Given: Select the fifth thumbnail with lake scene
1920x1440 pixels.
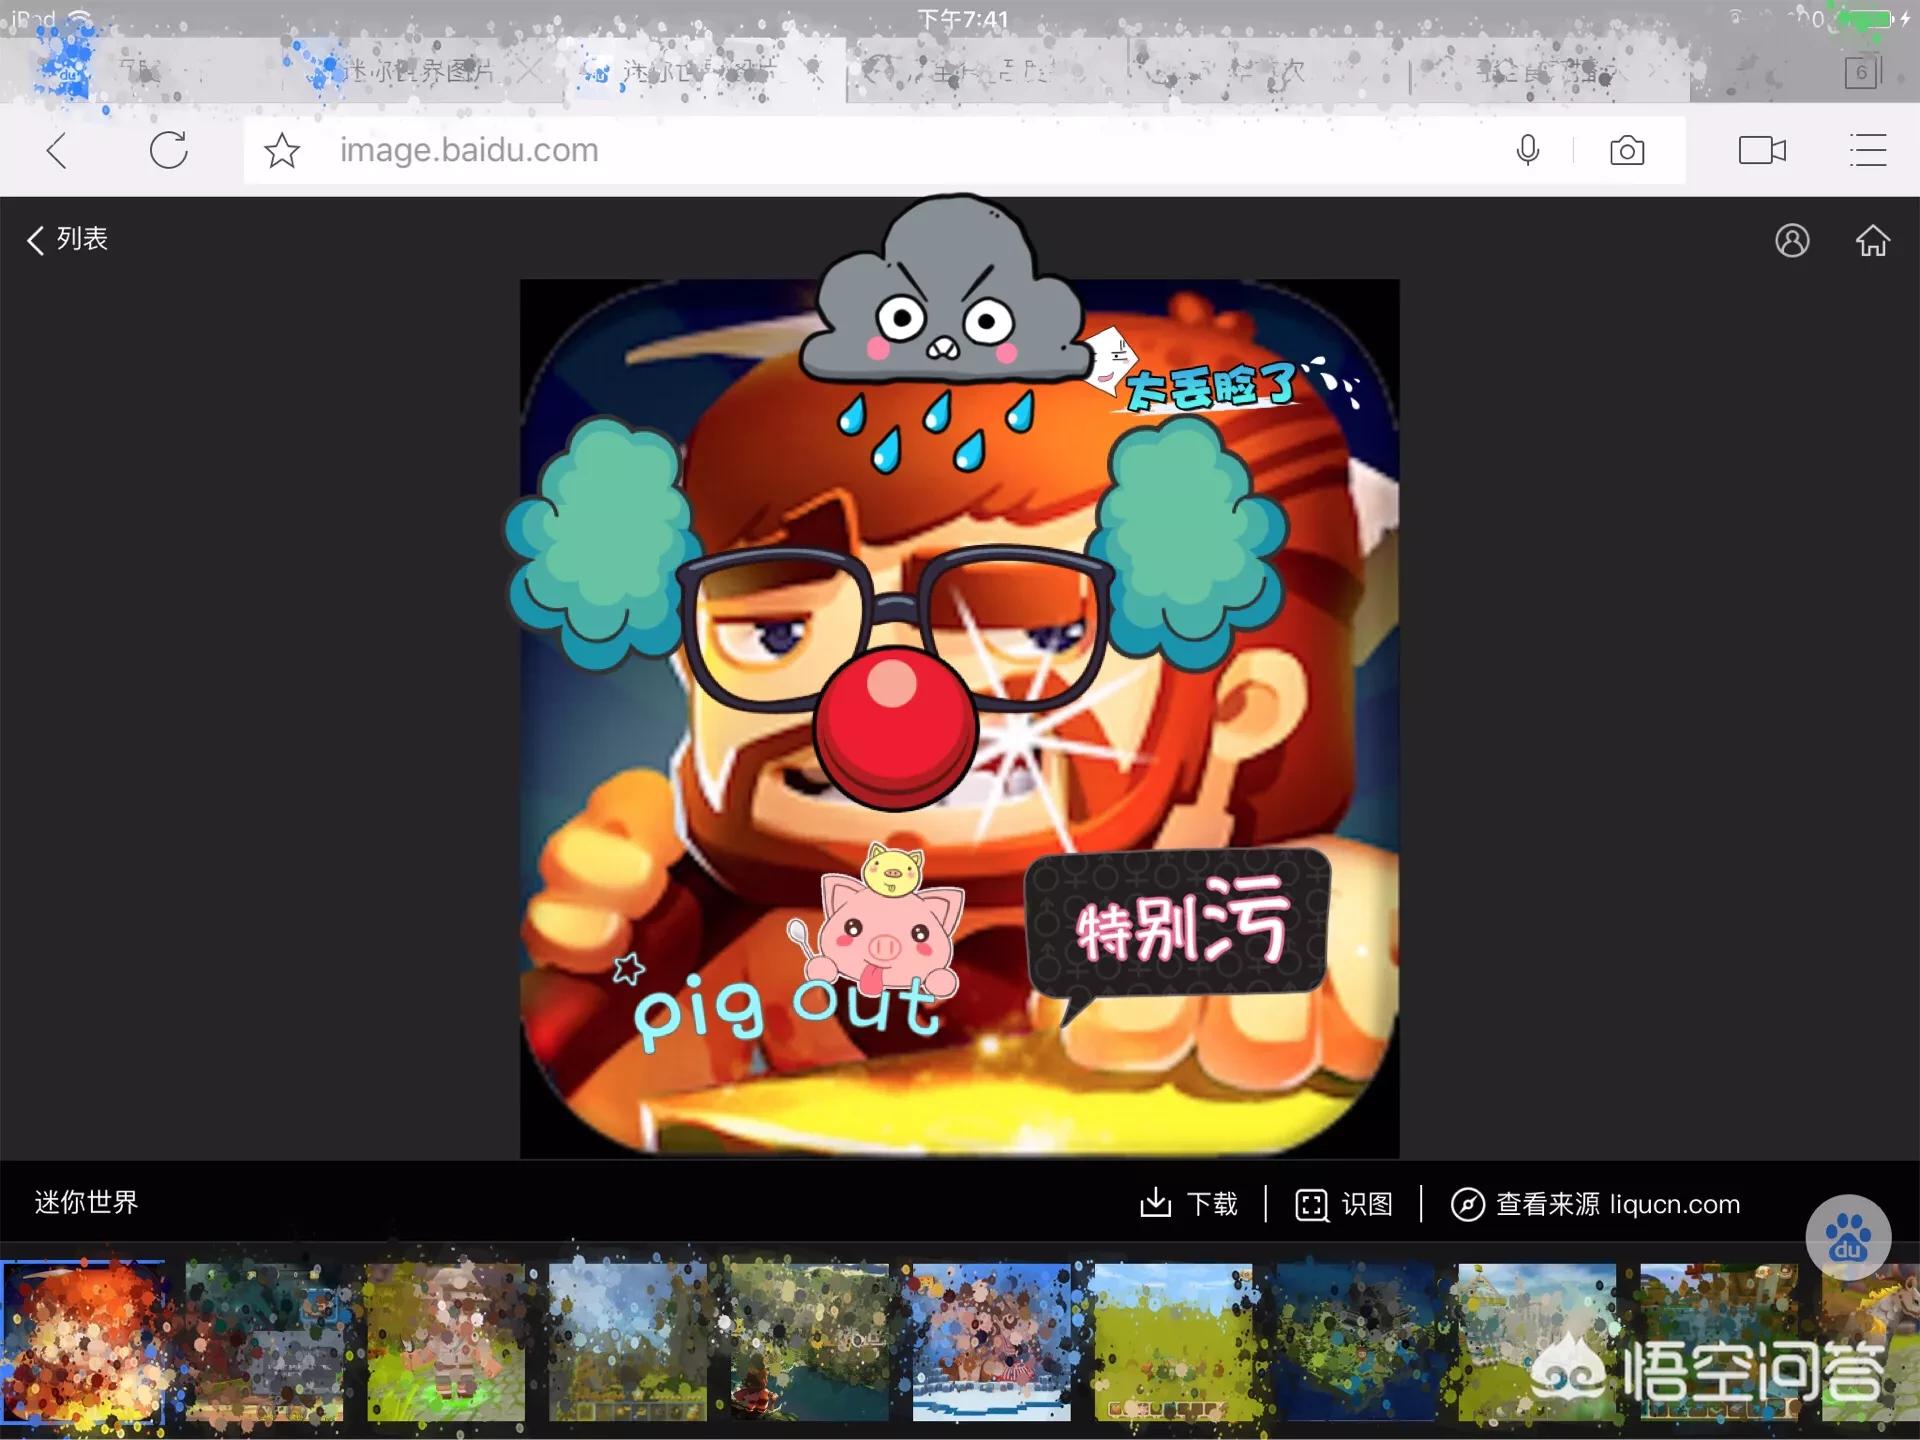Looking at the screenshot, I should click(x=810, y=1342).
